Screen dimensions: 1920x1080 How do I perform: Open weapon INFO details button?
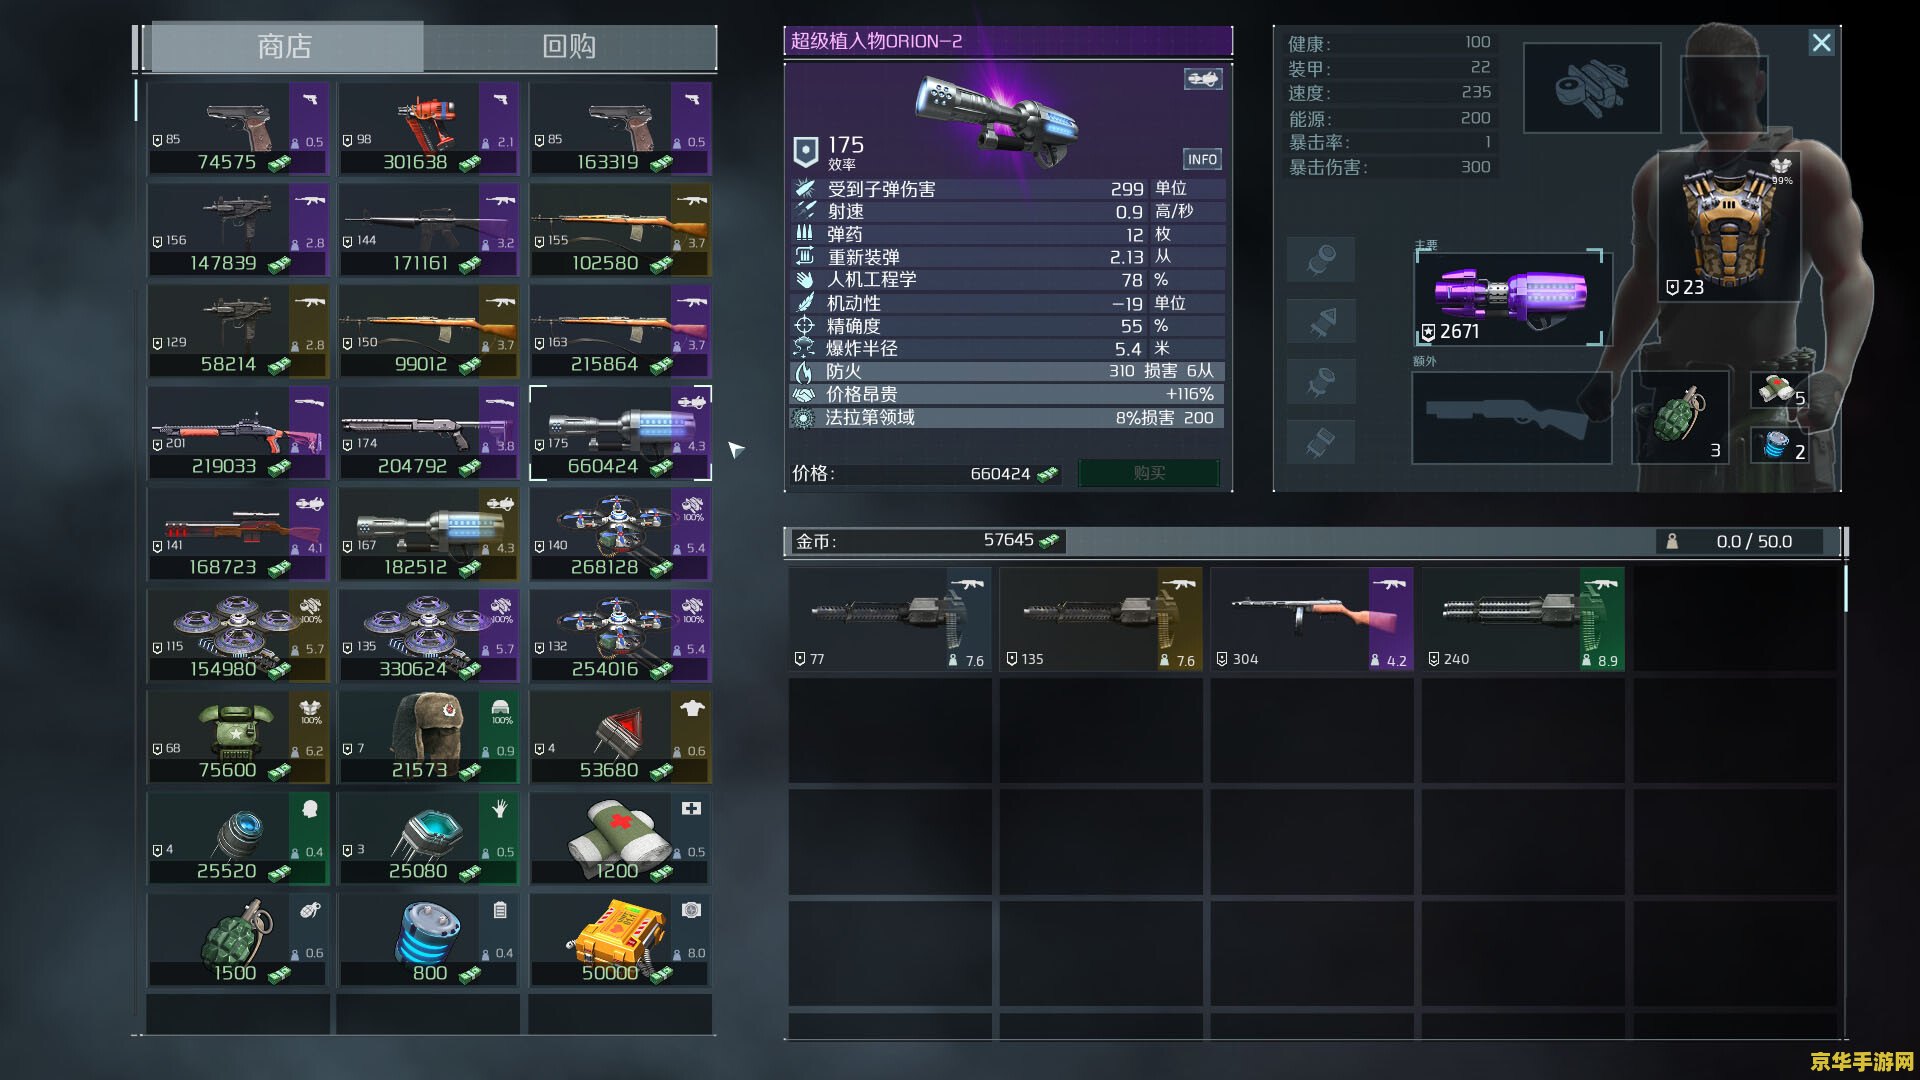click(x=1202, y=160)
